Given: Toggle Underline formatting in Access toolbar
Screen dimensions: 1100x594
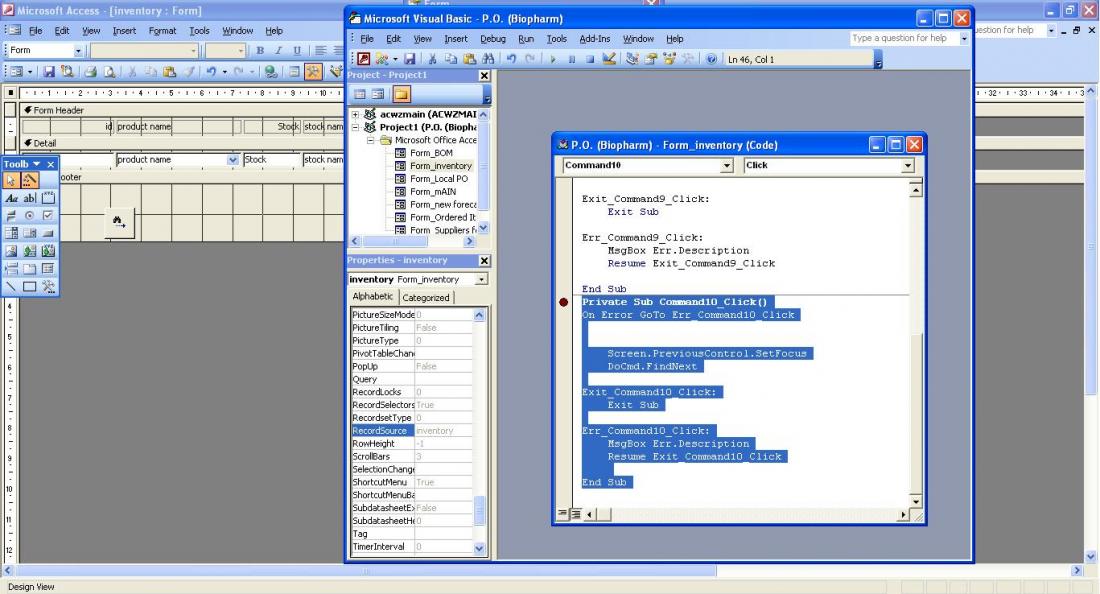Looking at the screenshot, I should point(297,50).
